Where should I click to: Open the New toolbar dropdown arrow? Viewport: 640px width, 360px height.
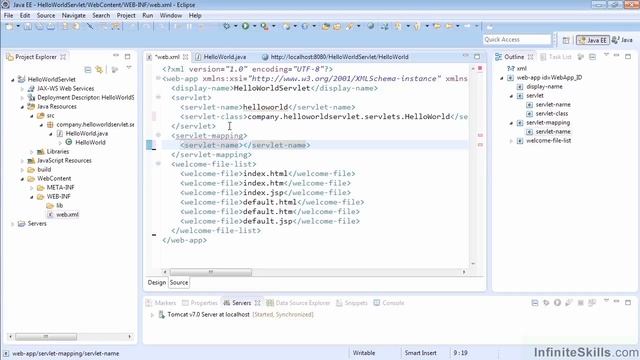click(18, 26)
